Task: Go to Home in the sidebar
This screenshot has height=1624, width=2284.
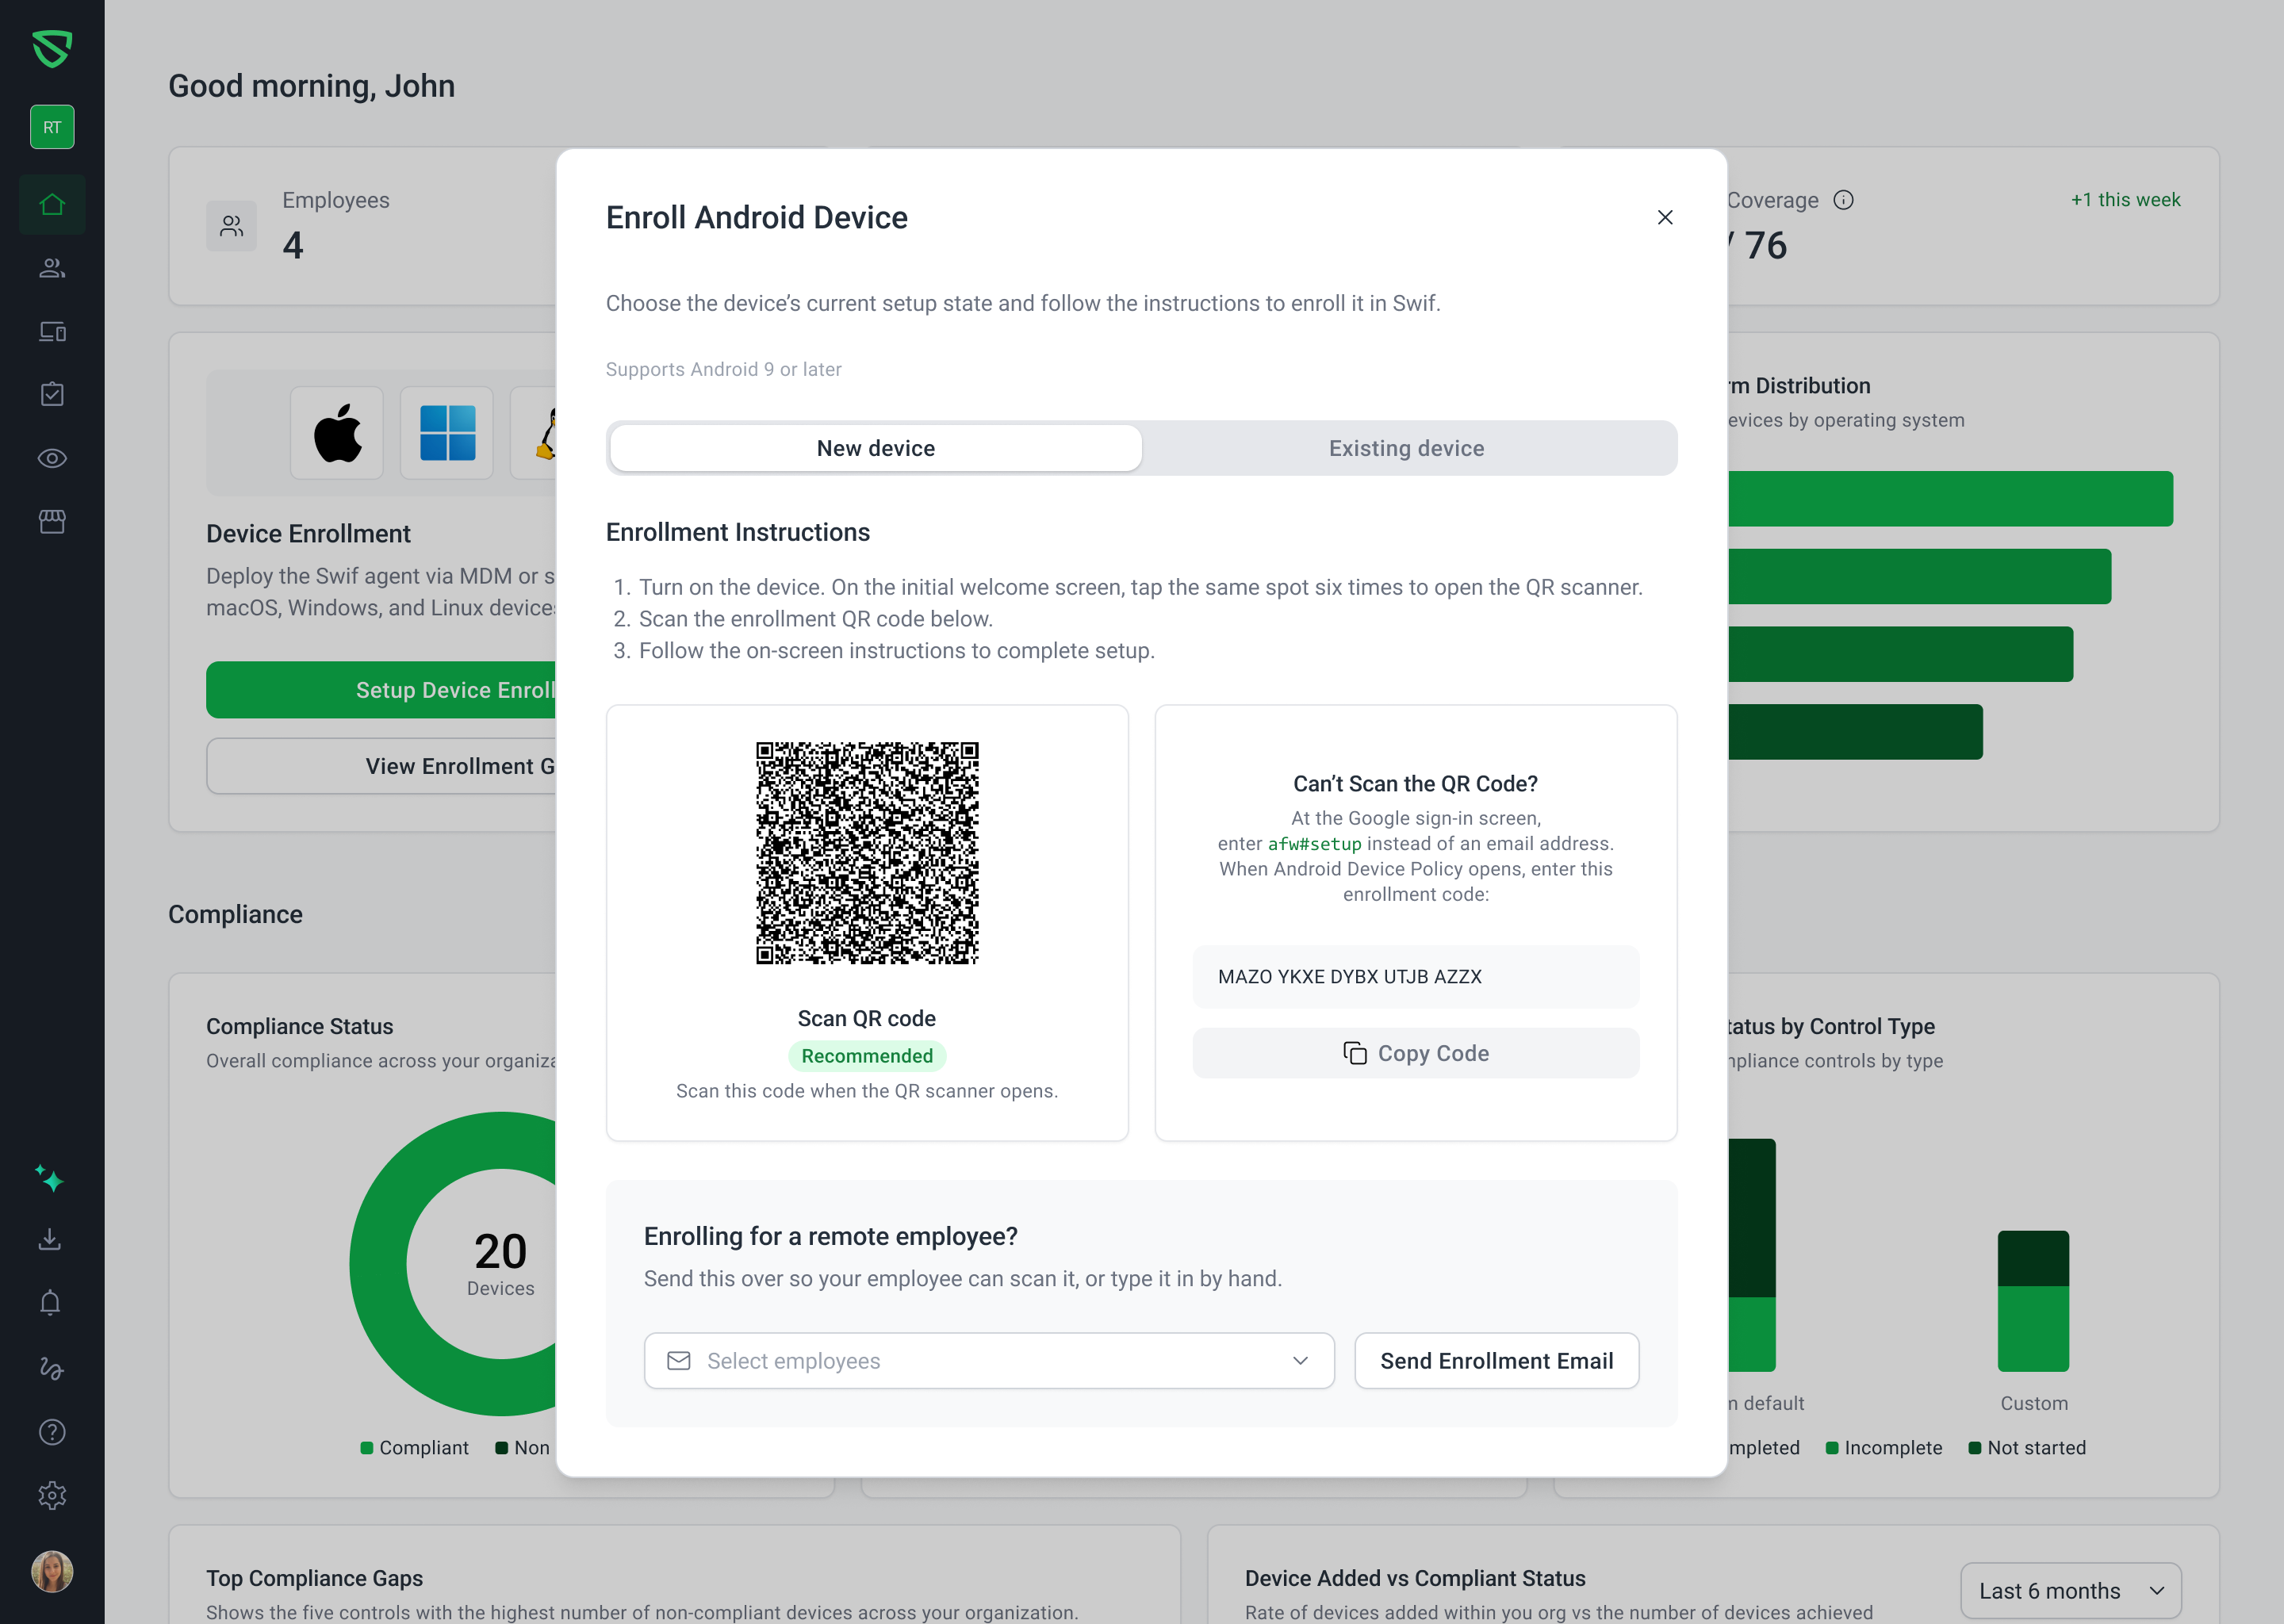Action: pyautogui.click(x=52, y=204)
